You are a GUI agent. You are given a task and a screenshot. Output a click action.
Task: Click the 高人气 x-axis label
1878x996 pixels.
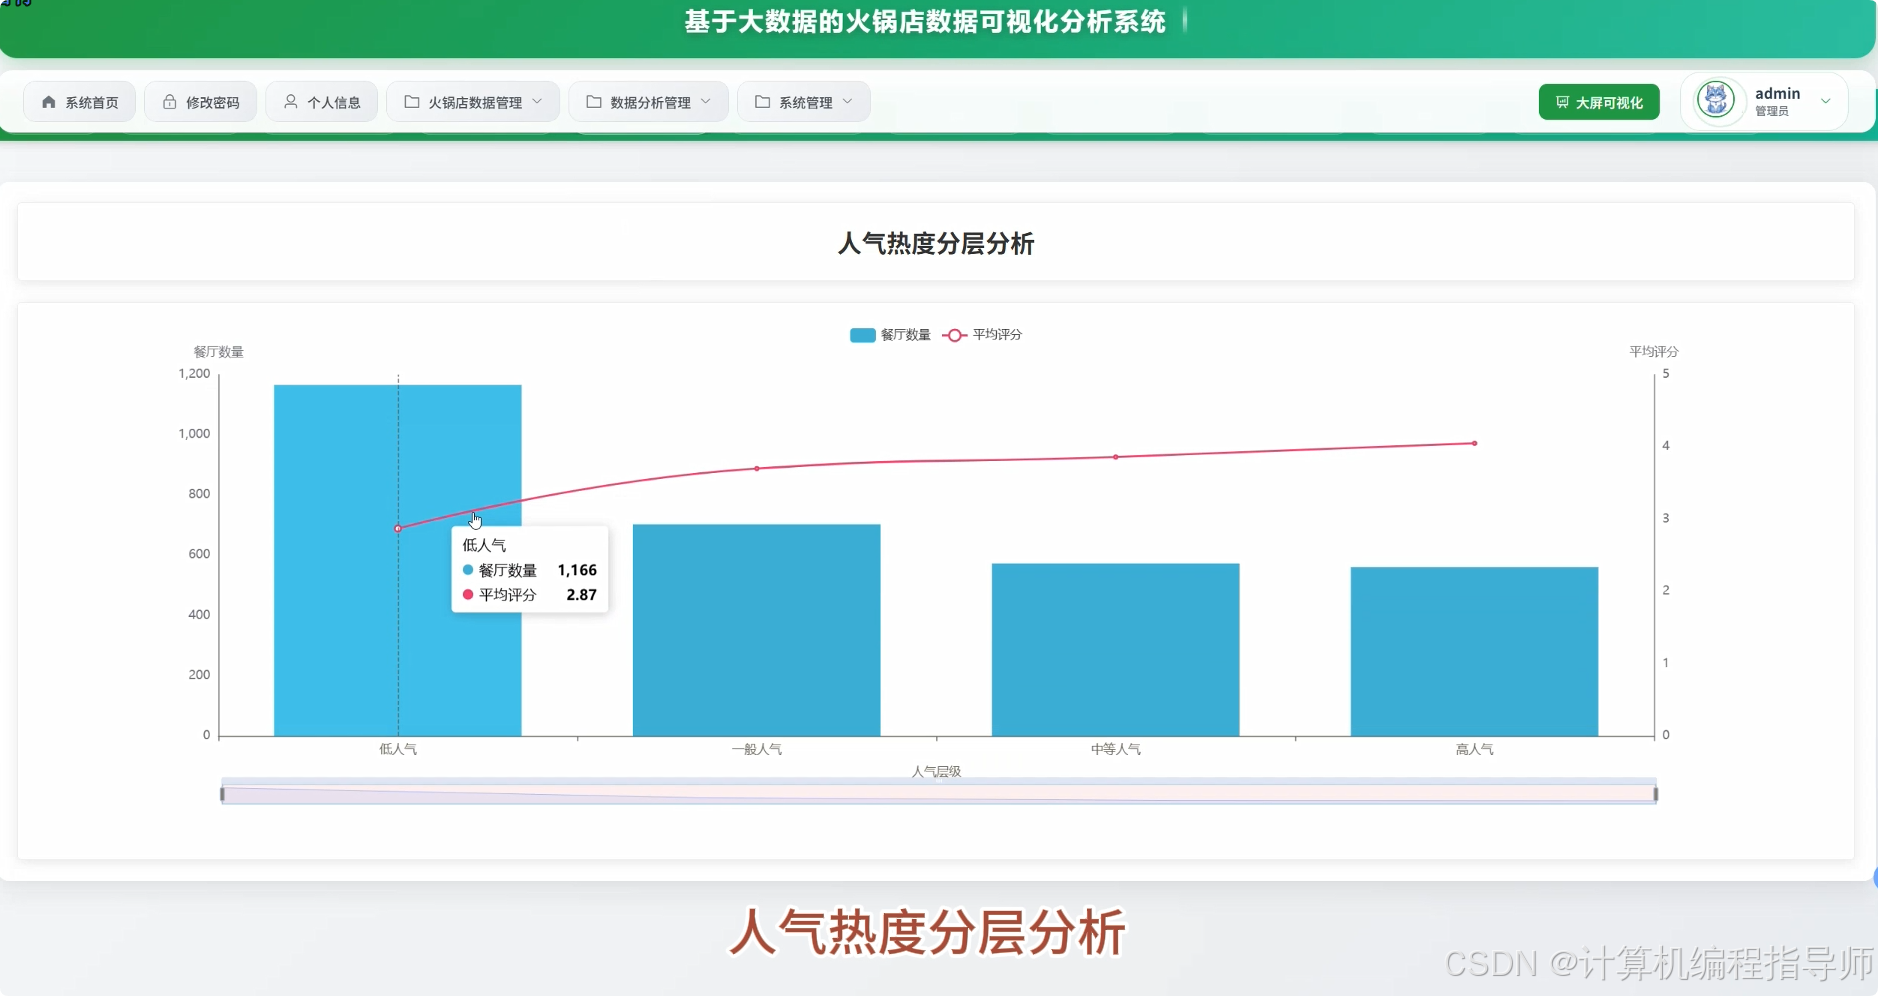pyautogui.click(x=1475, y=749)
